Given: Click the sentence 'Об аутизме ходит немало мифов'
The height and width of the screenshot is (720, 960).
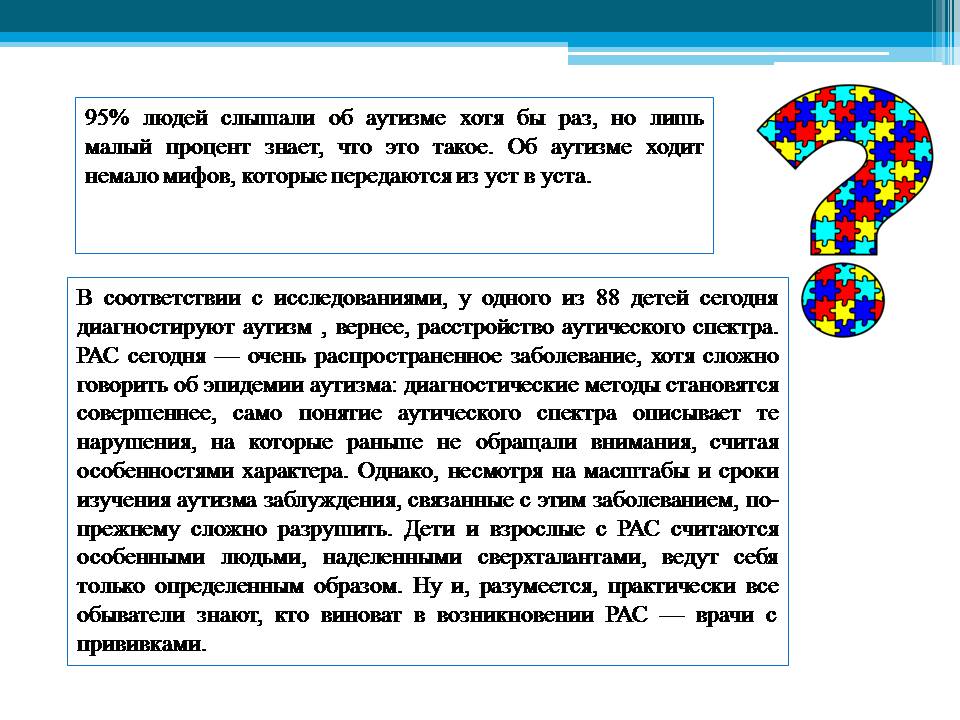Looking at the screenshot, I should [x=394, y=162].
